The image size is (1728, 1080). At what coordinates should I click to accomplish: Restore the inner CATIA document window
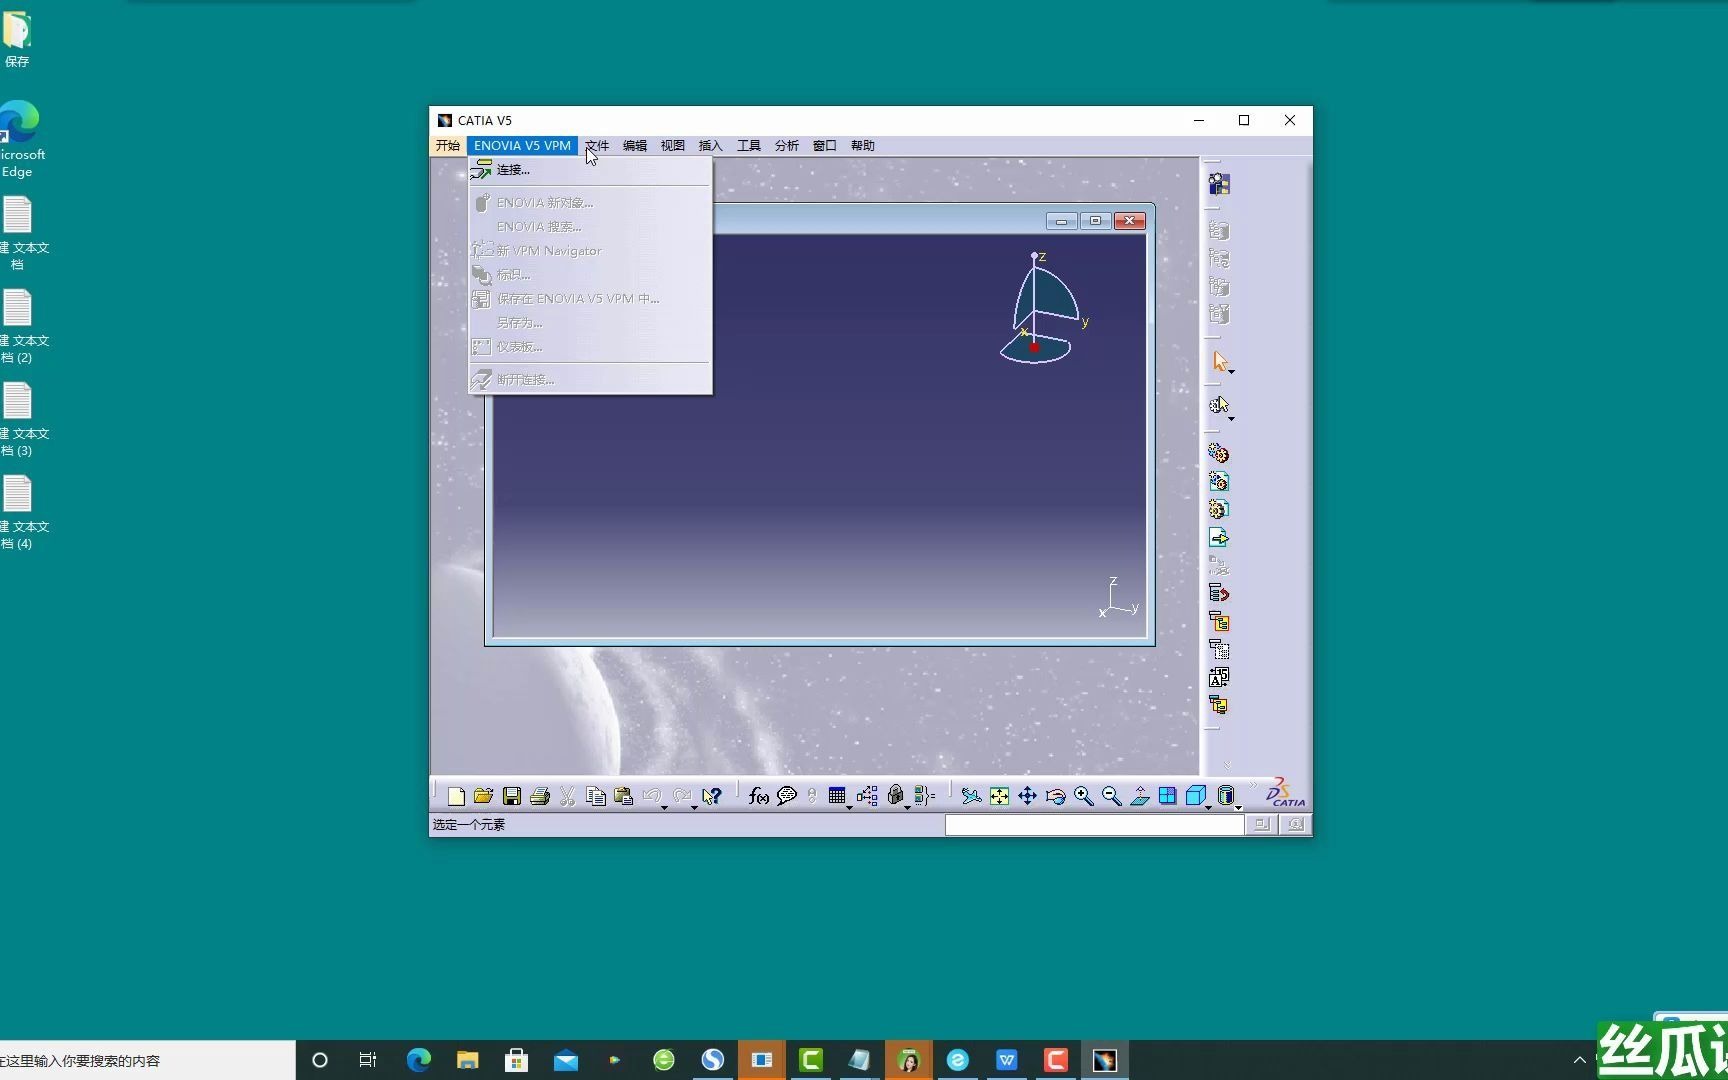pos(1095,221)
